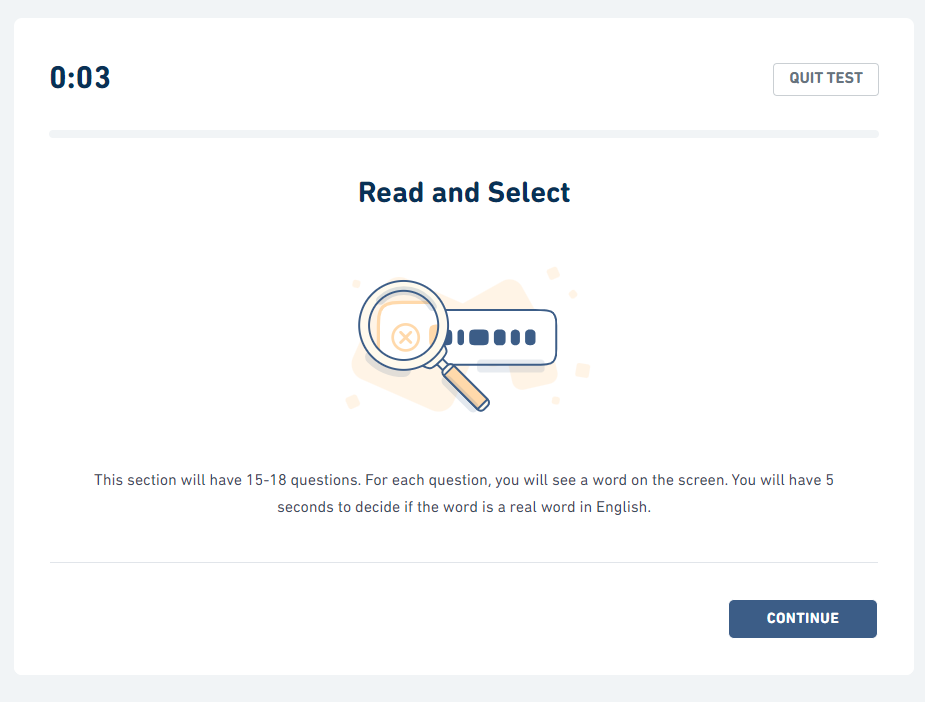Click the tiny dot at illustration's upper right
This screenshot has width=925, height=702.
click(572, 294)
